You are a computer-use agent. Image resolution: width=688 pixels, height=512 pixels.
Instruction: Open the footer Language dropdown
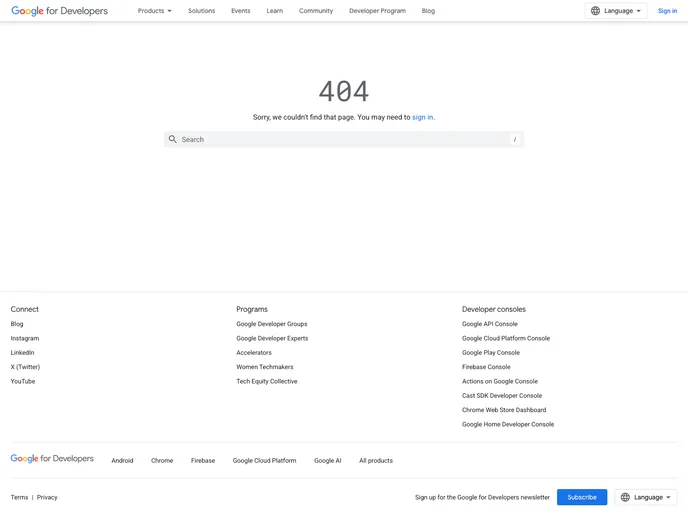[645, 497]
